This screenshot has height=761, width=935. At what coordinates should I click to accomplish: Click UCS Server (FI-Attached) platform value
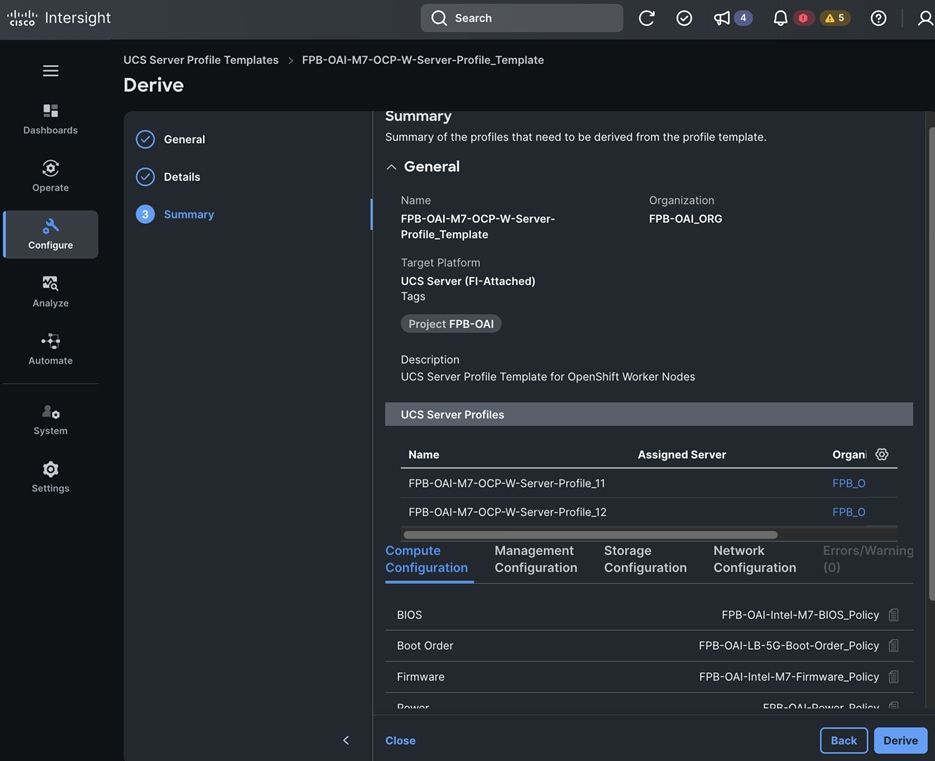pyautogui.click(x=468, y=281)
